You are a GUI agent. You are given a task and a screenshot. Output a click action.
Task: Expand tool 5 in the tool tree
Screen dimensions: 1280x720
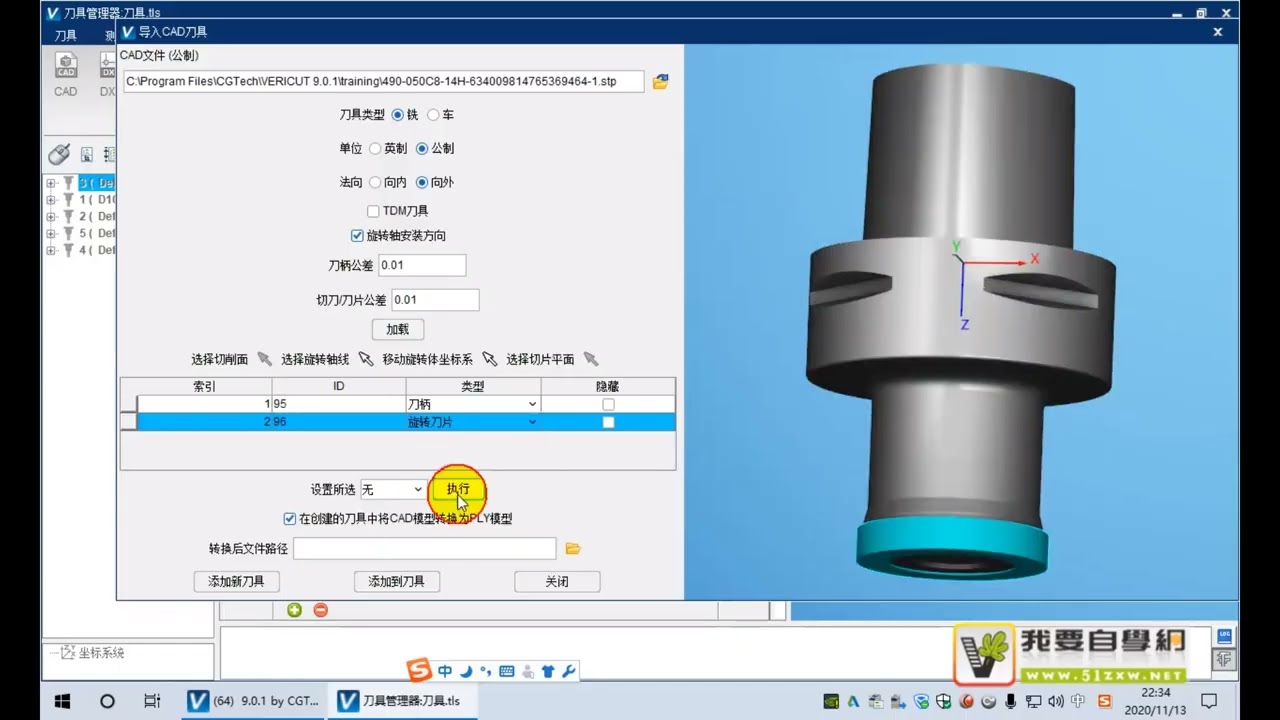pyautogui.click(x=51, y=233)
